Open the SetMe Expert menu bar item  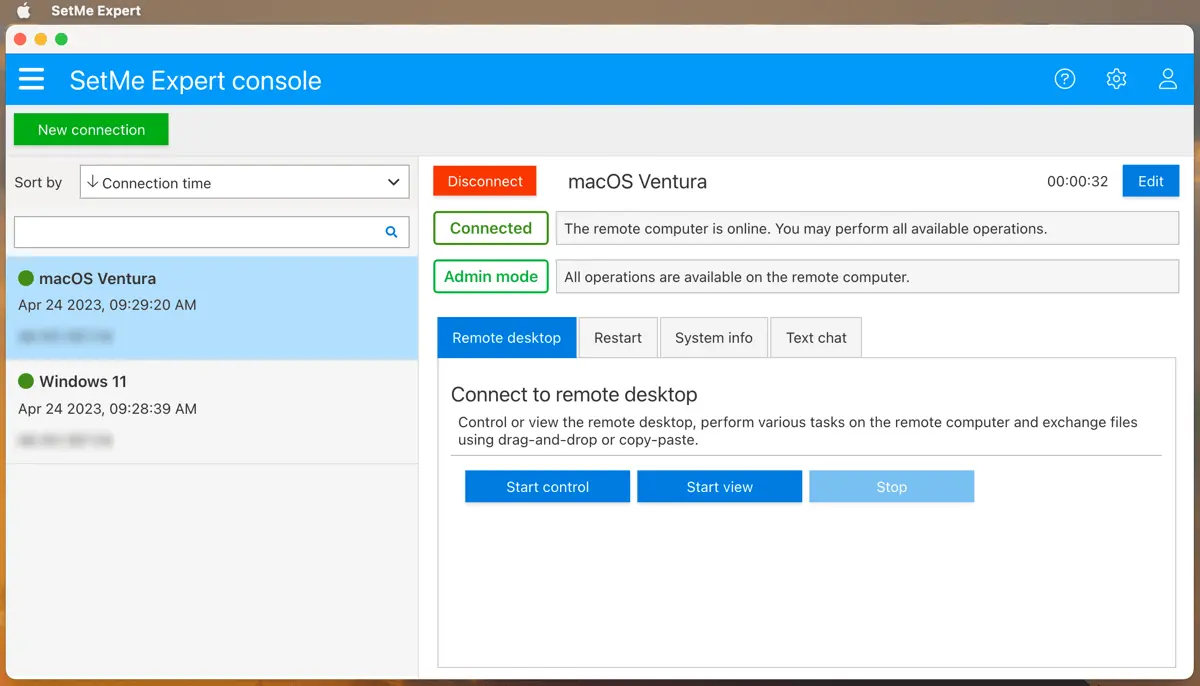[96, 11]
